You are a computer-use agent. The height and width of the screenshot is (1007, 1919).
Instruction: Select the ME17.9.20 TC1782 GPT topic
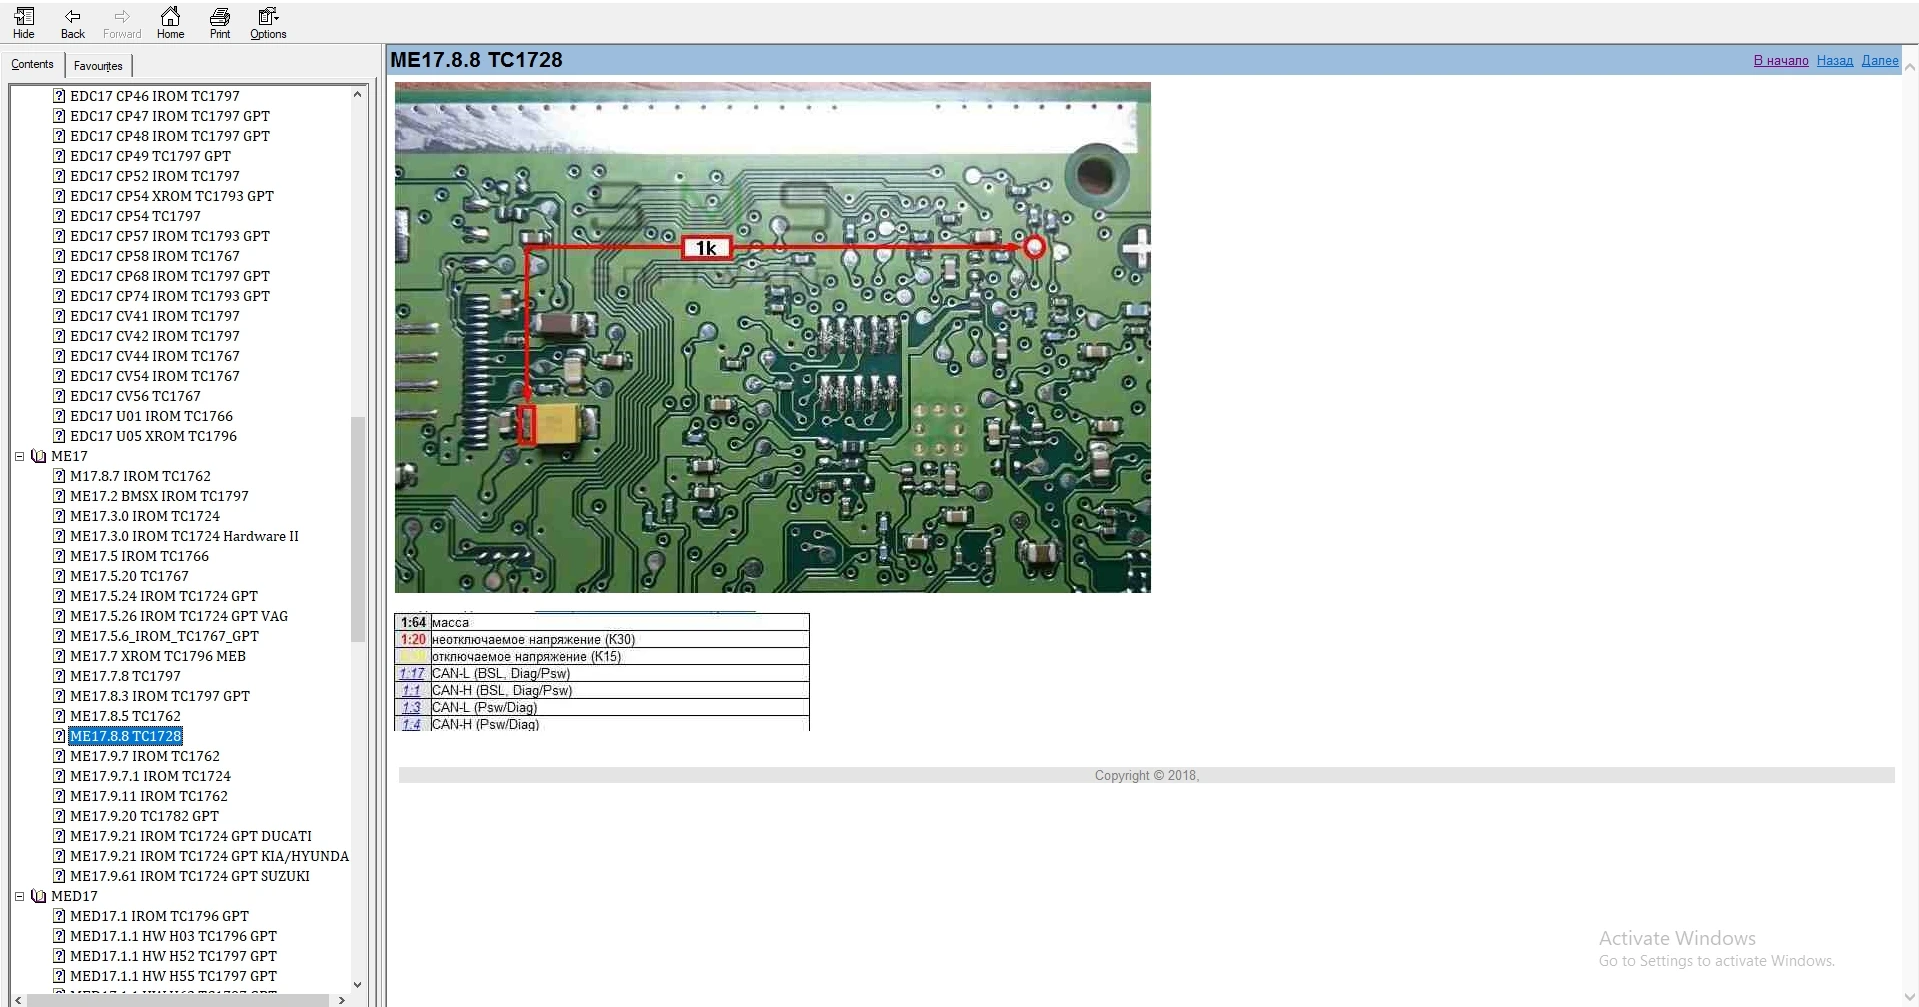(x=145, y=816)
